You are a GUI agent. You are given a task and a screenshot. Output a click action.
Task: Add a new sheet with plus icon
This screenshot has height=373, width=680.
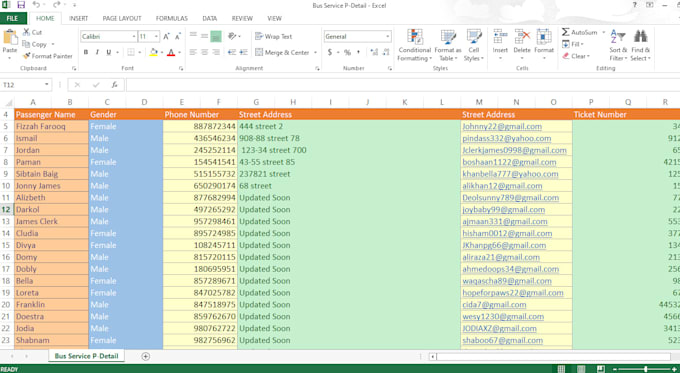click(146, 356)
